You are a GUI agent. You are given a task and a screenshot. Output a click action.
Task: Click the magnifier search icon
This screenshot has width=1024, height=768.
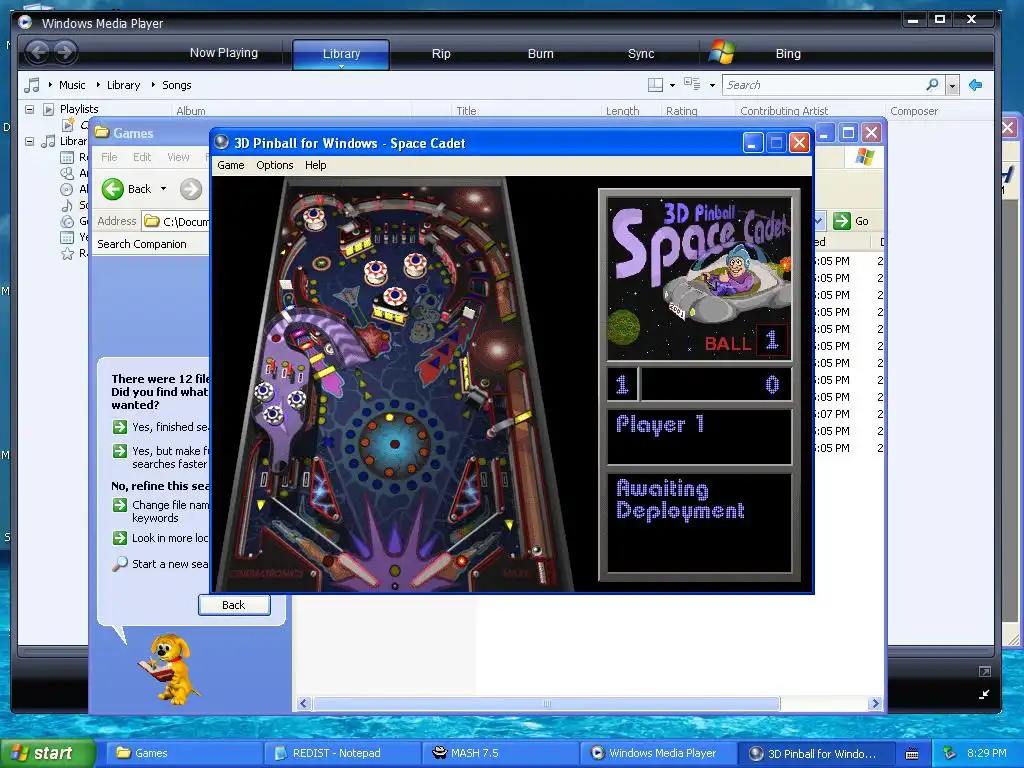(932, 85)
